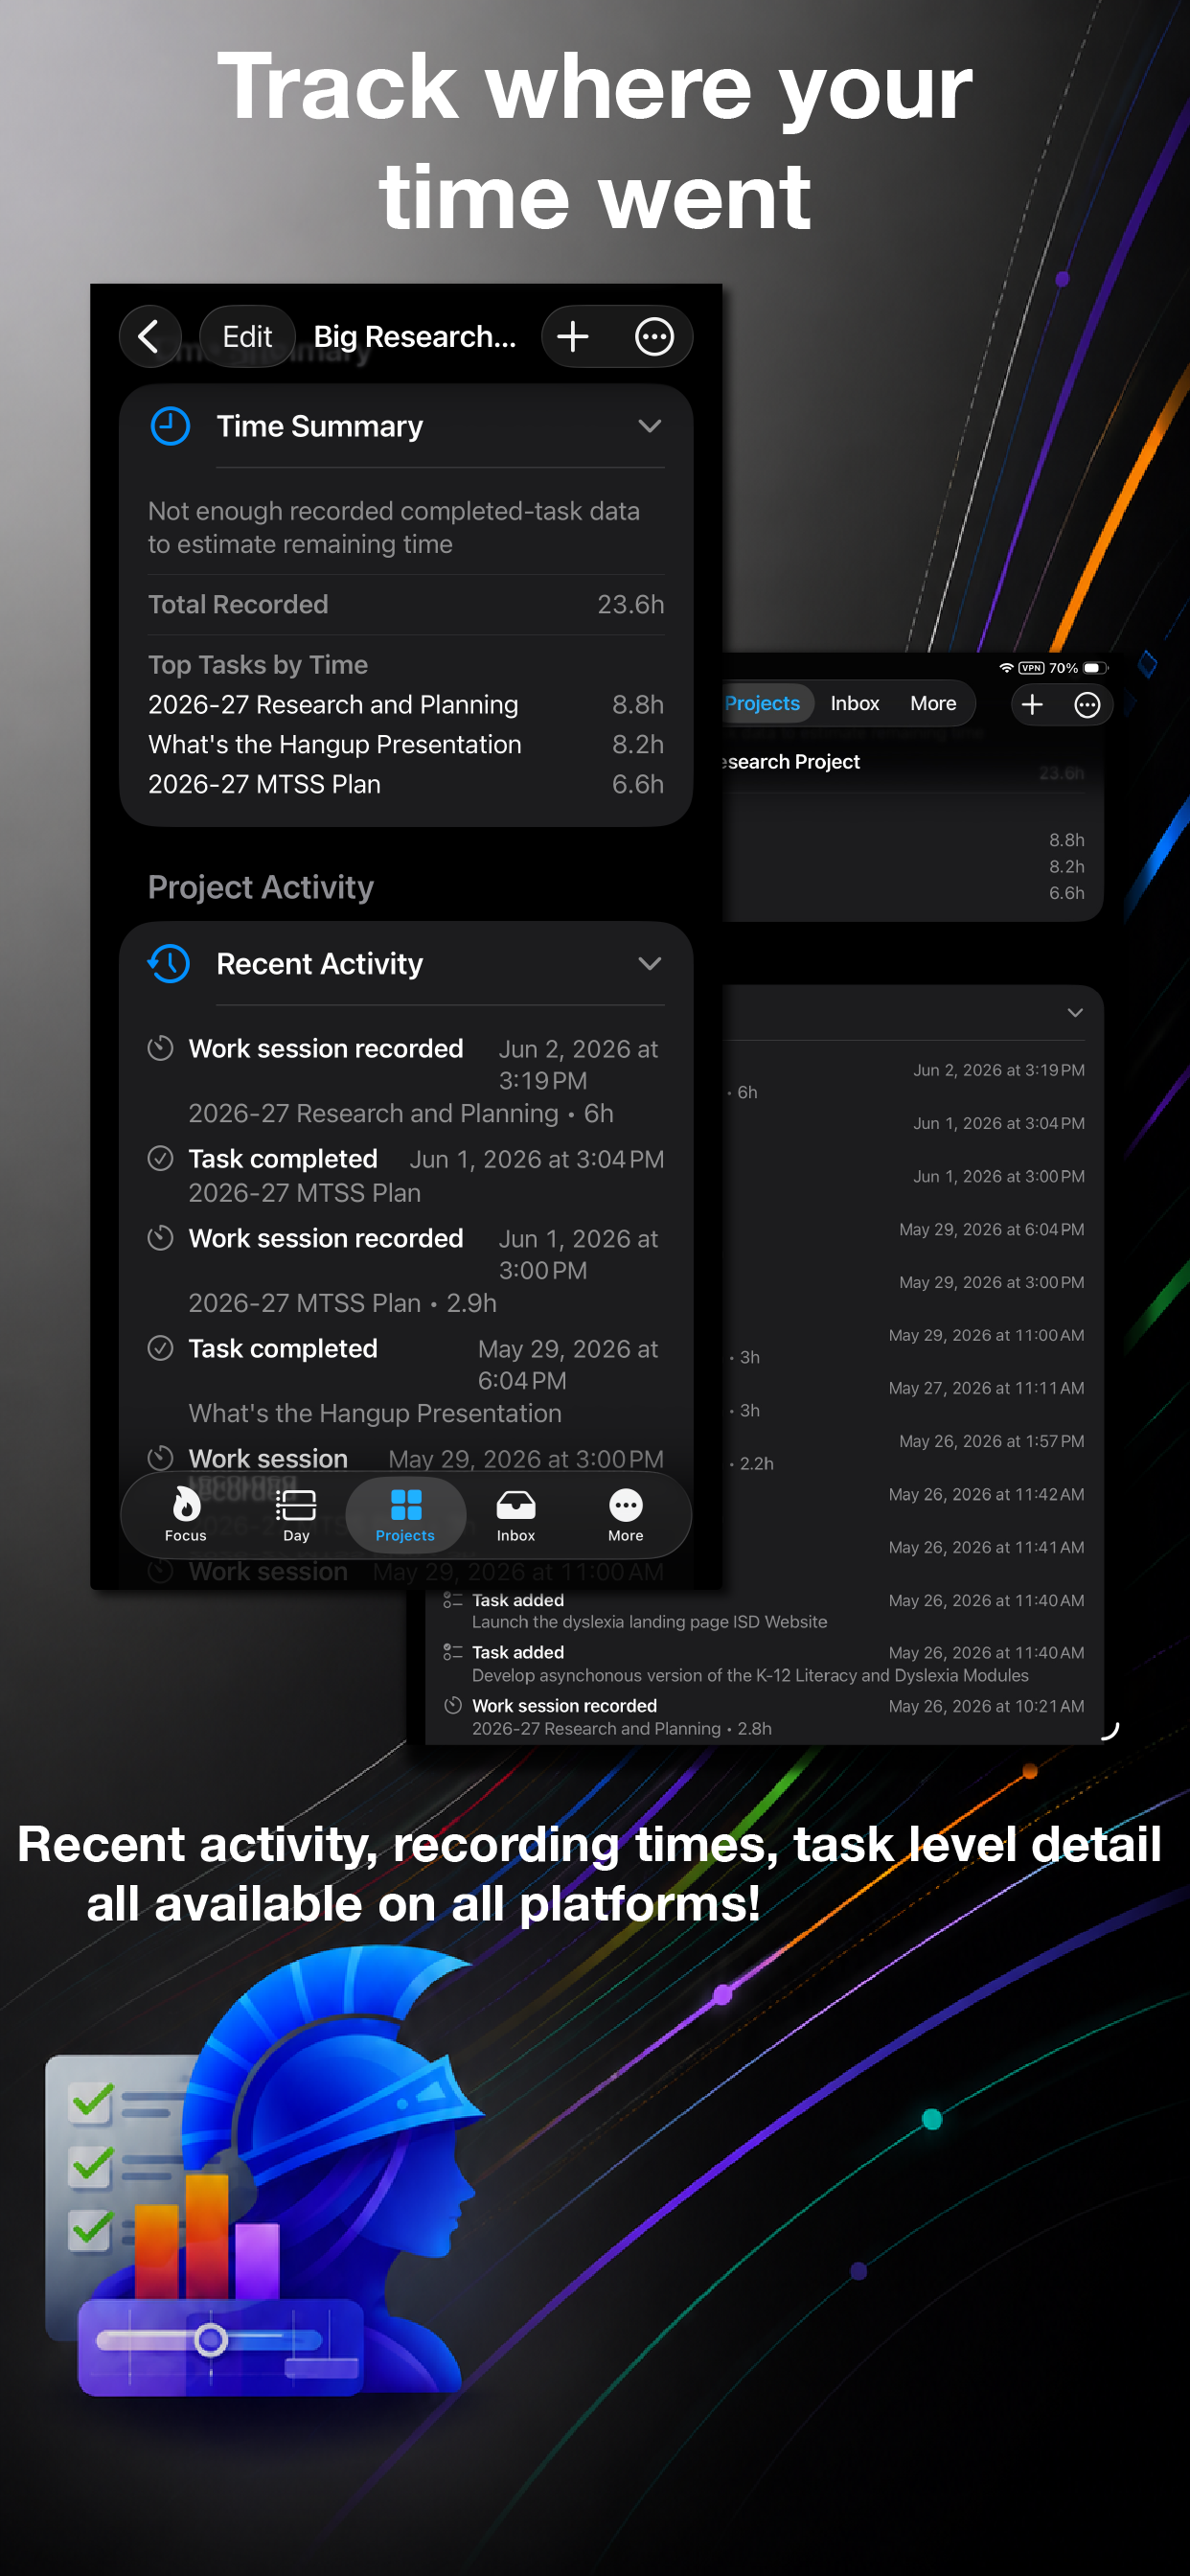Collapse activity list chevron in tablet window
The height and width of the screenshot is (2576, 1190).
coord(1075,1012)
